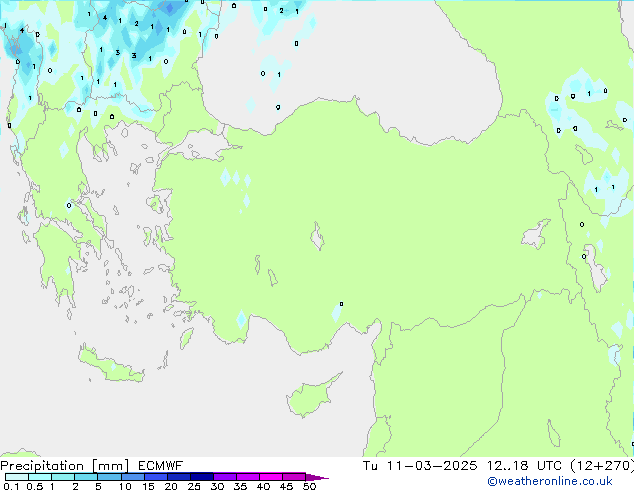Click the '0.1' legend label
Screen dimensions: 634x490
point(11,486)
